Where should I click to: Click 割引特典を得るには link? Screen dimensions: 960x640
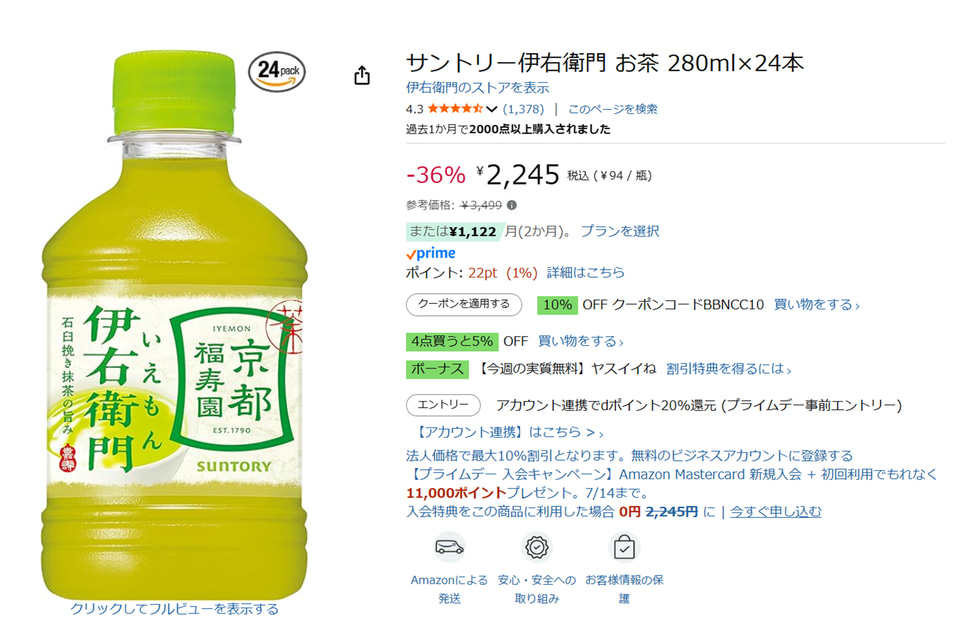(729, 369)
